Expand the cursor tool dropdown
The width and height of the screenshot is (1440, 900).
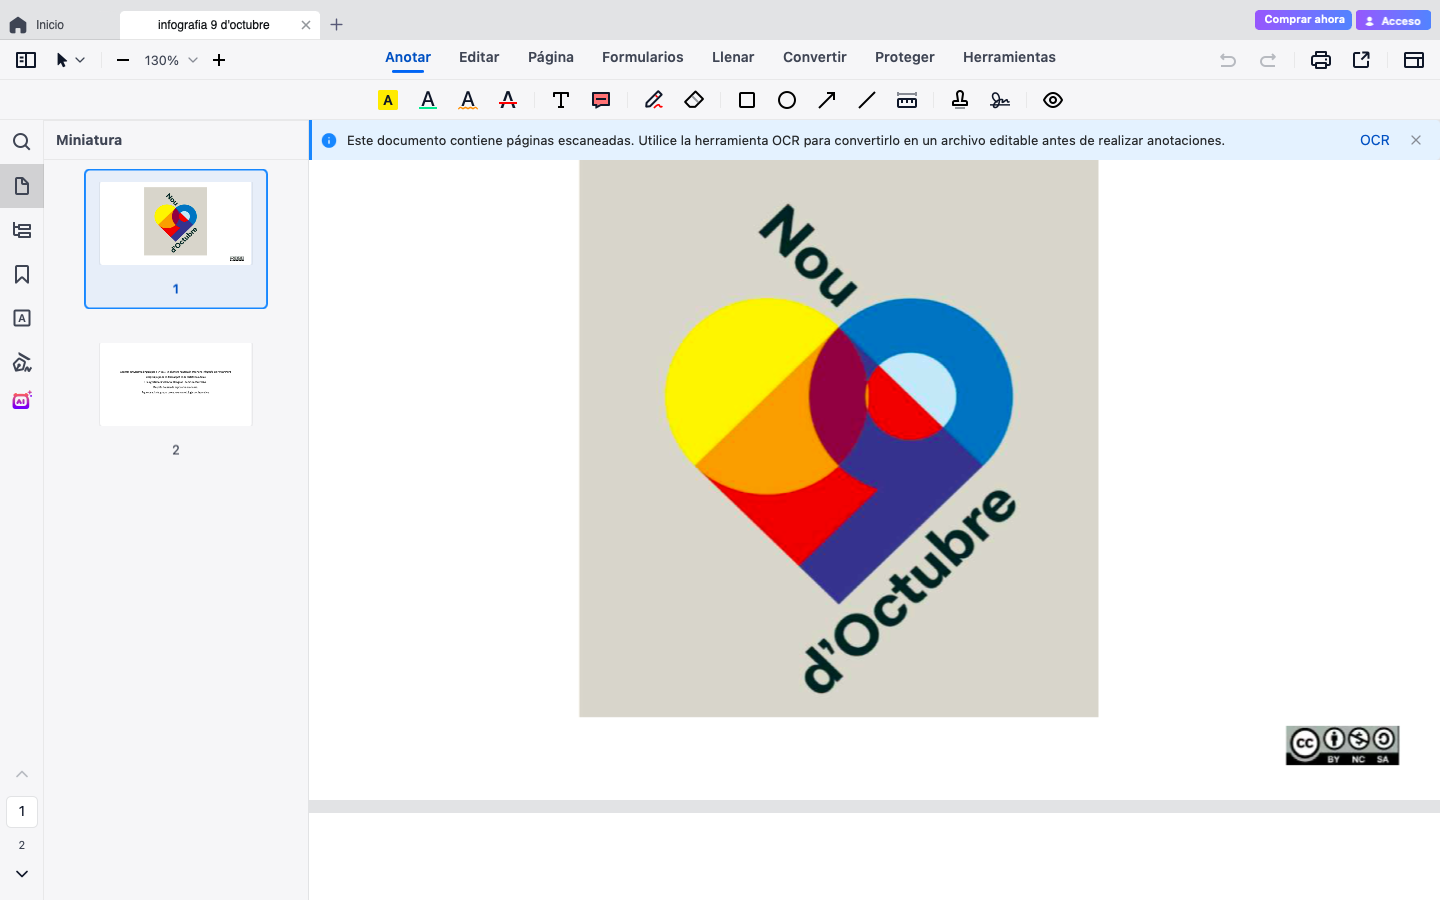(x=80, y=60)
